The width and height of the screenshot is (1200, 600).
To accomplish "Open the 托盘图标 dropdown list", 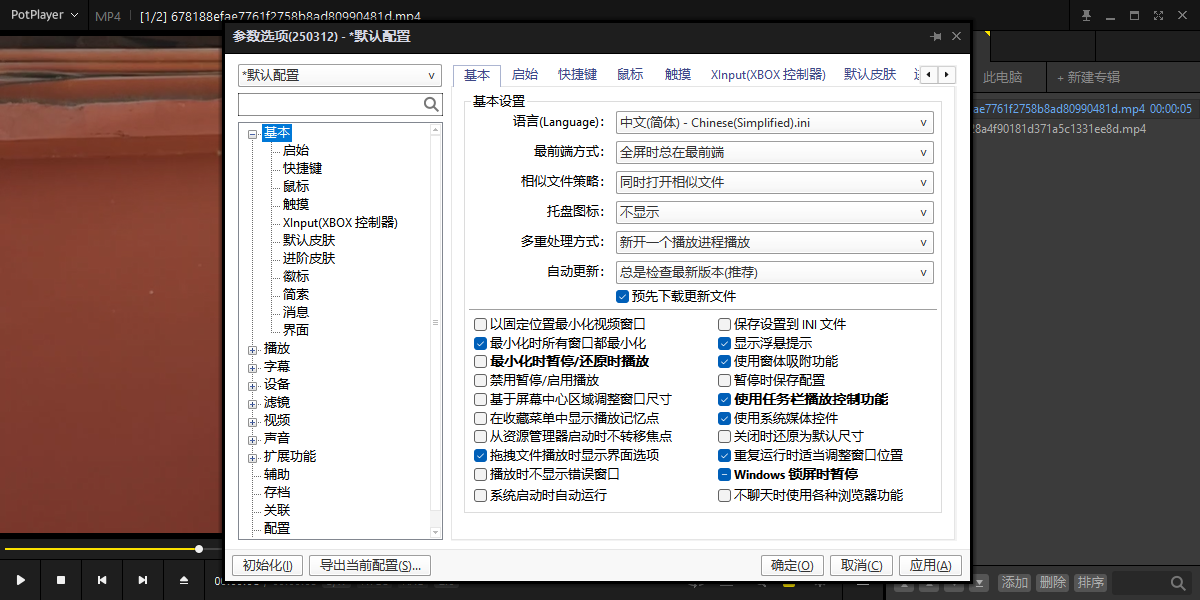I will pyautogui.click(x=774, y=212).
